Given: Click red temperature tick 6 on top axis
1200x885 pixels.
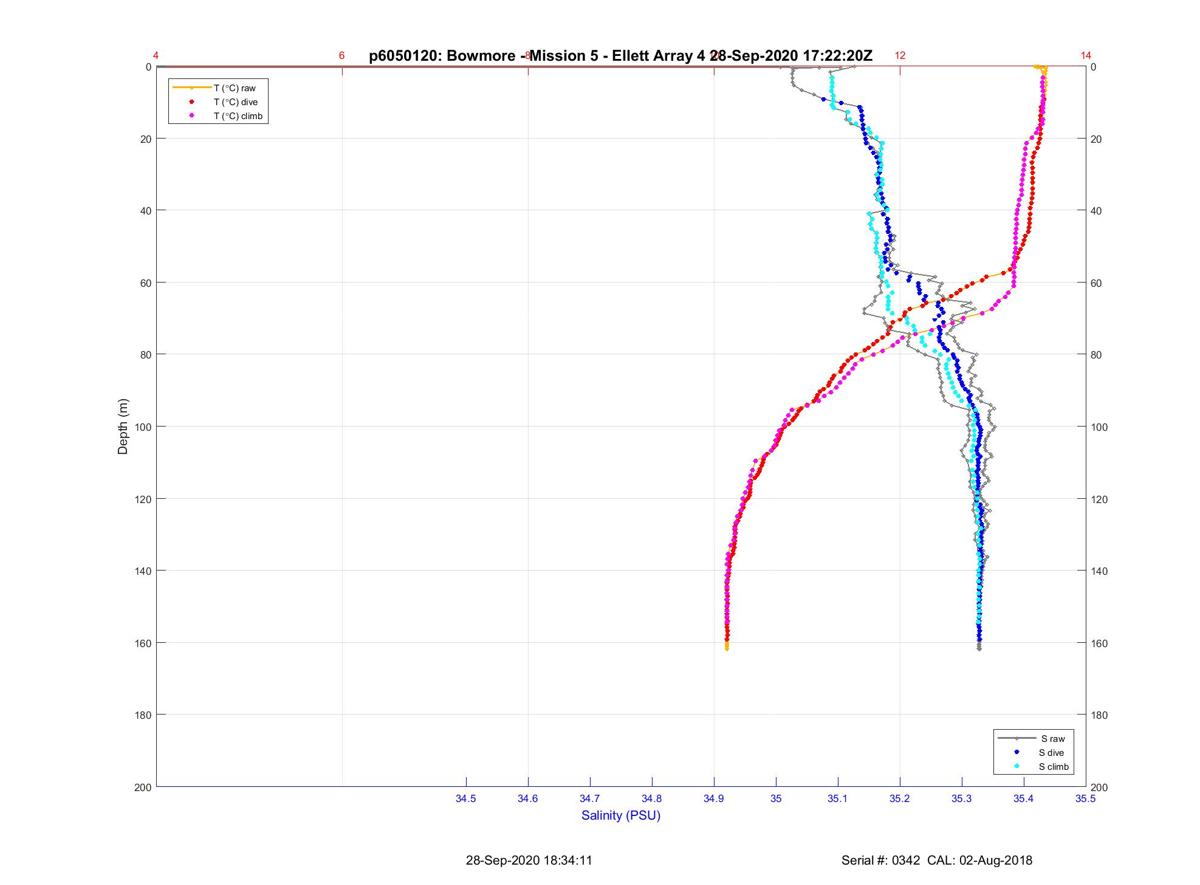Looking at the screenshot, I should (342, 56).
